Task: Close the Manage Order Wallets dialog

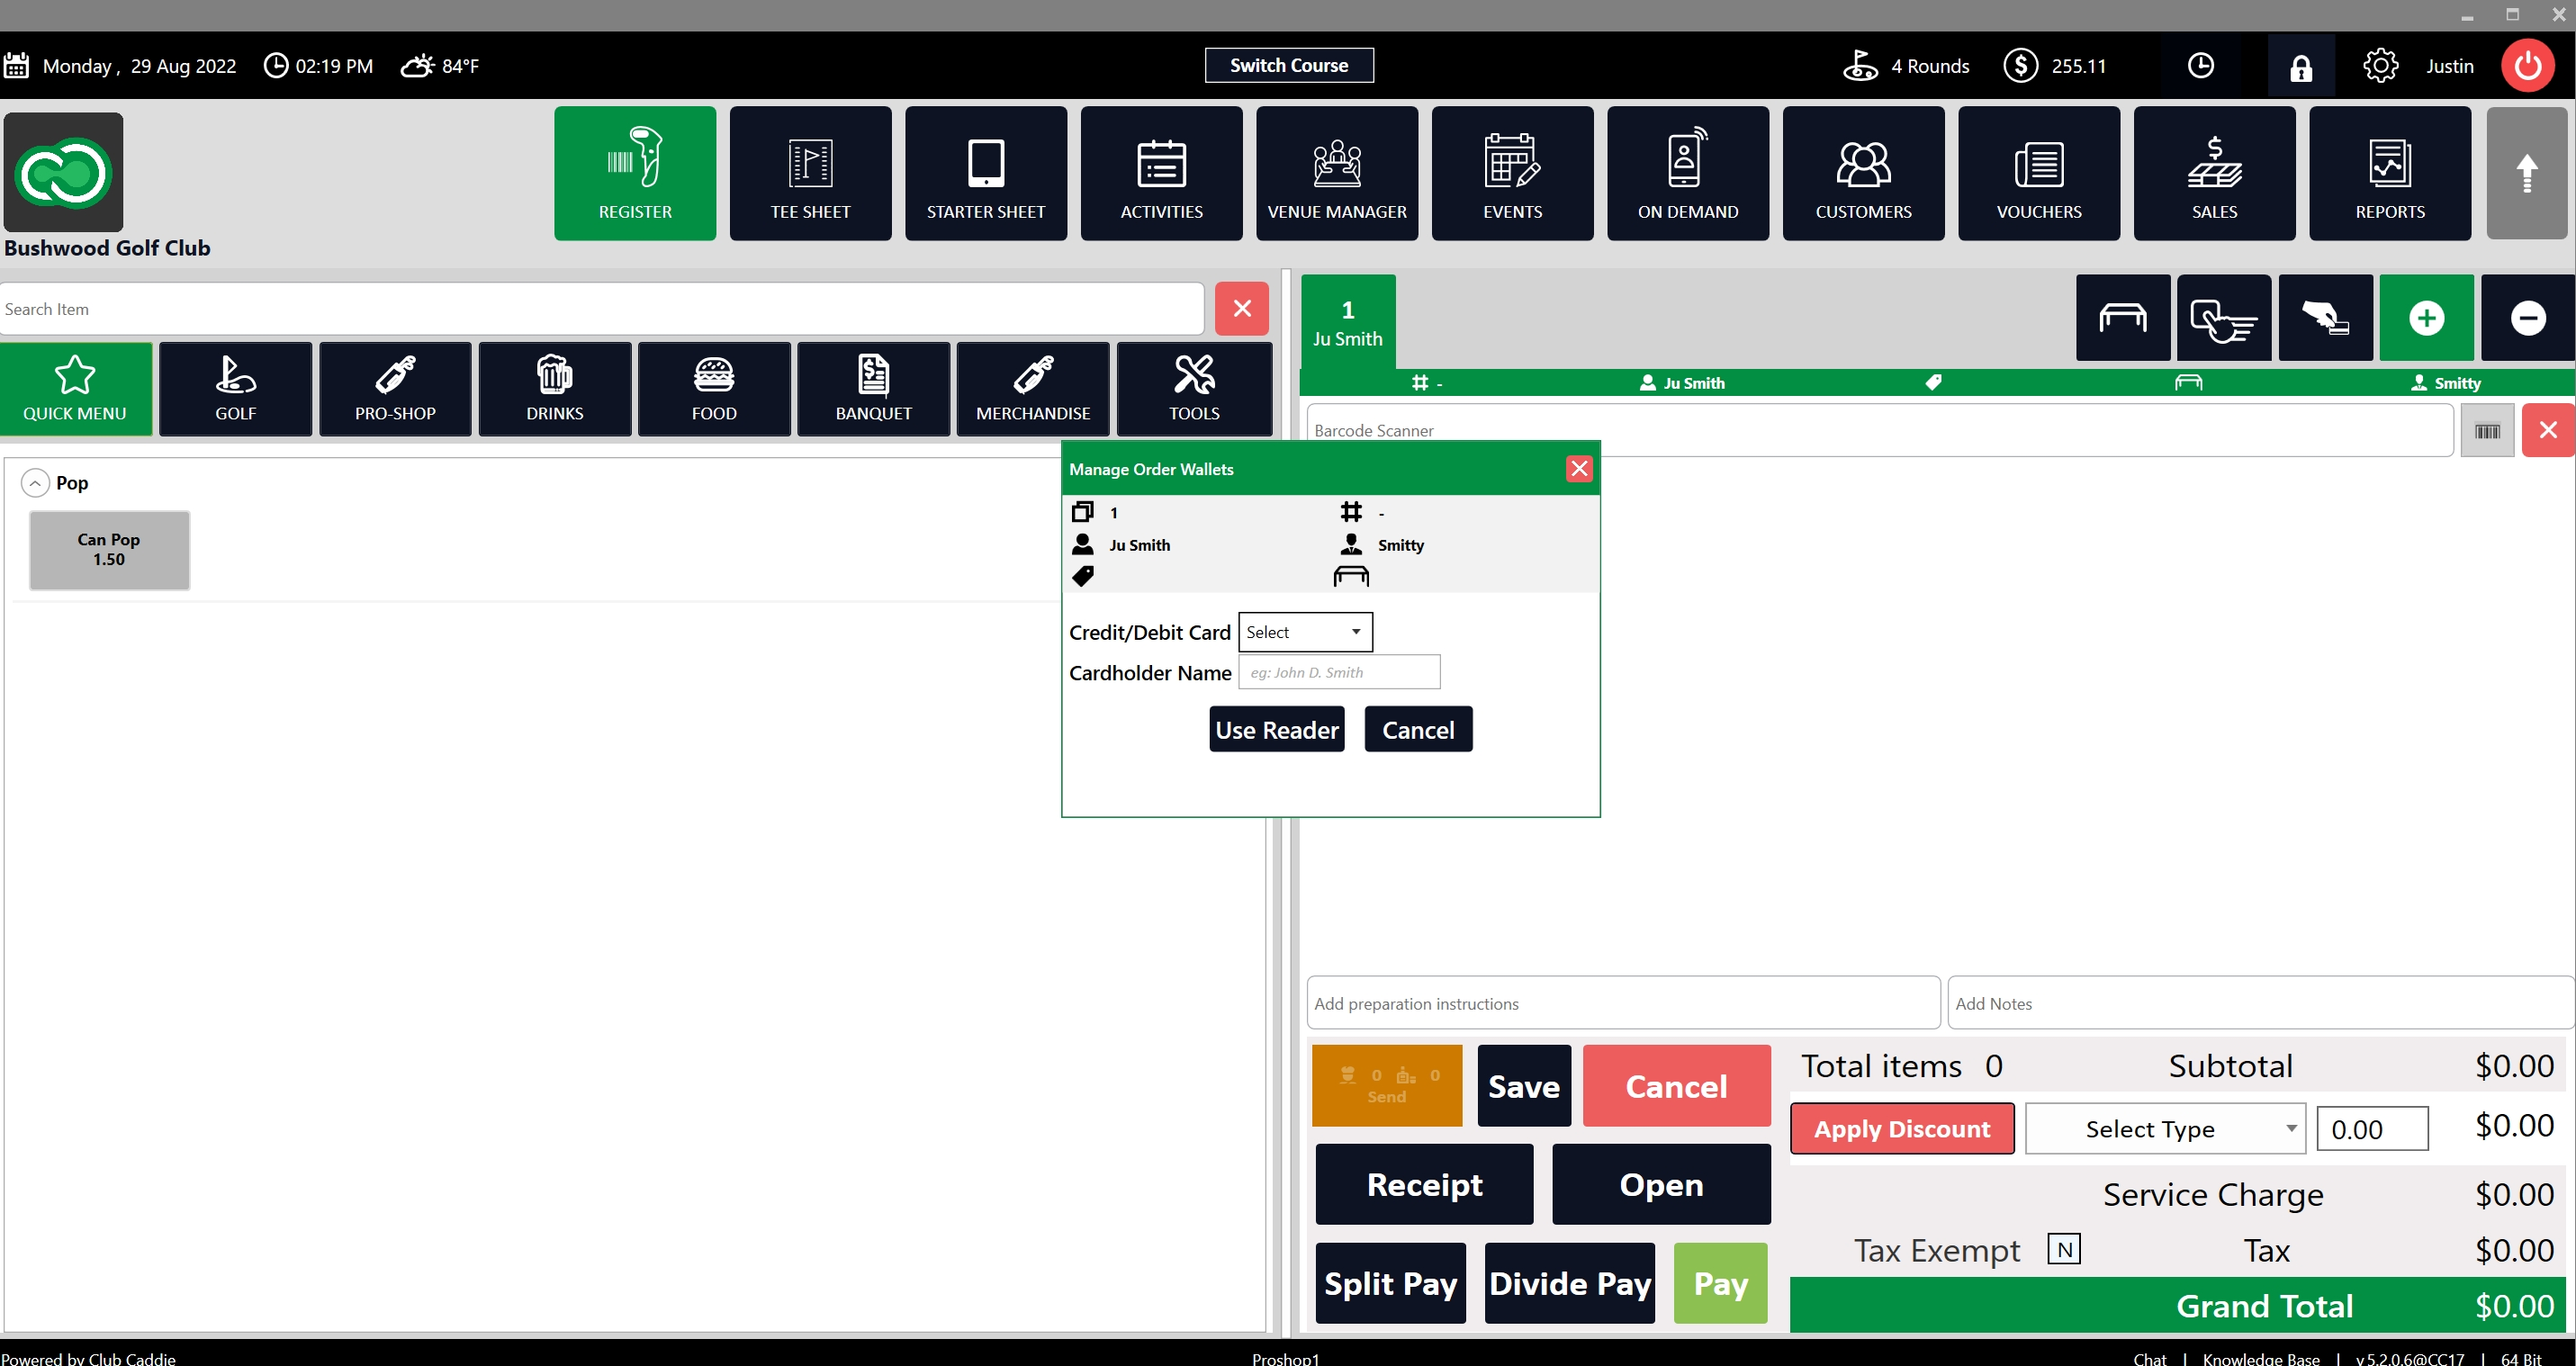Action: [1579, 469]
